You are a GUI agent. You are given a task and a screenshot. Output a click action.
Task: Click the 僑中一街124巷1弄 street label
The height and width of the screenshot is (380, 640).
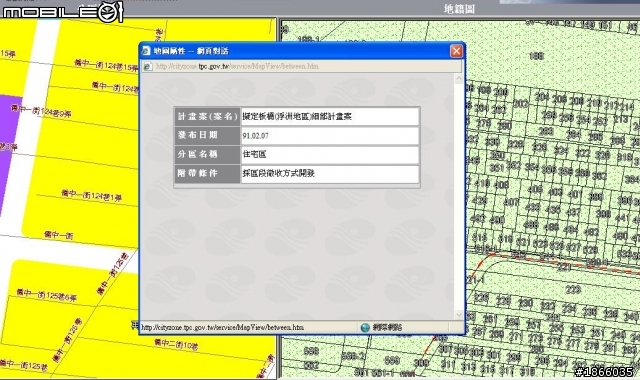coord(91,195)
